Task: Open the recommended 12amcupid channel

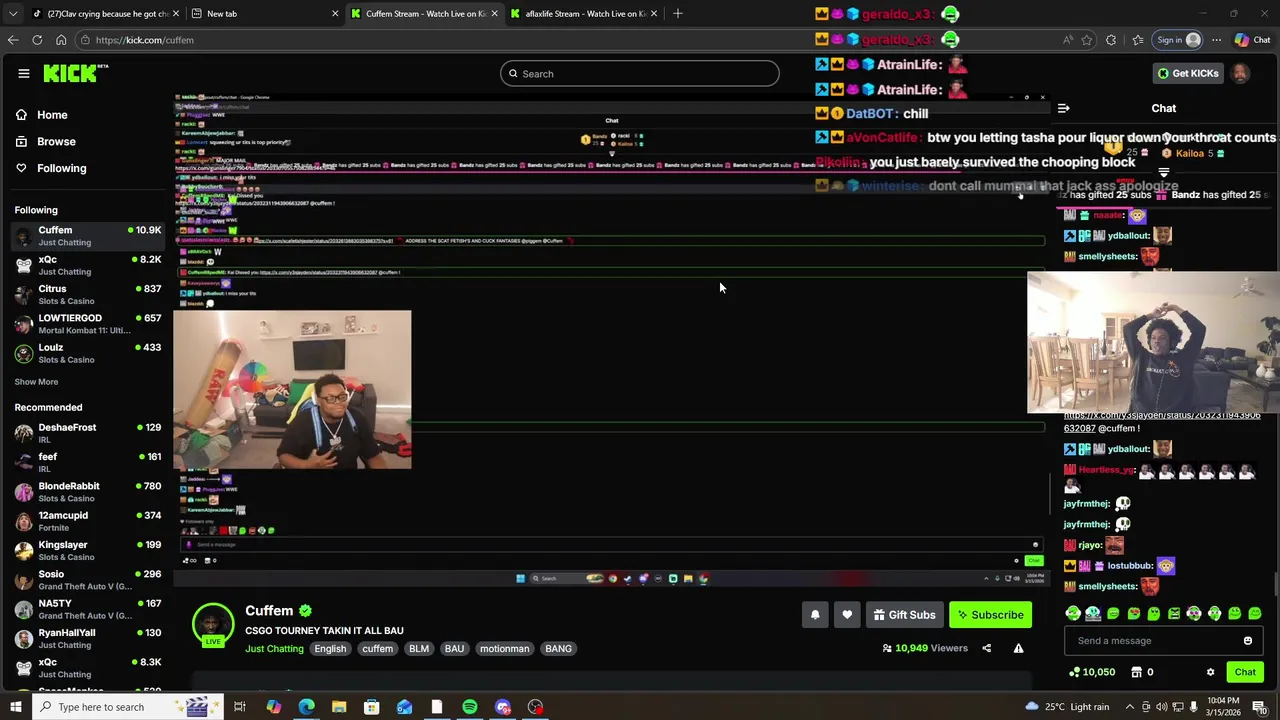Action: click(88, 521)
